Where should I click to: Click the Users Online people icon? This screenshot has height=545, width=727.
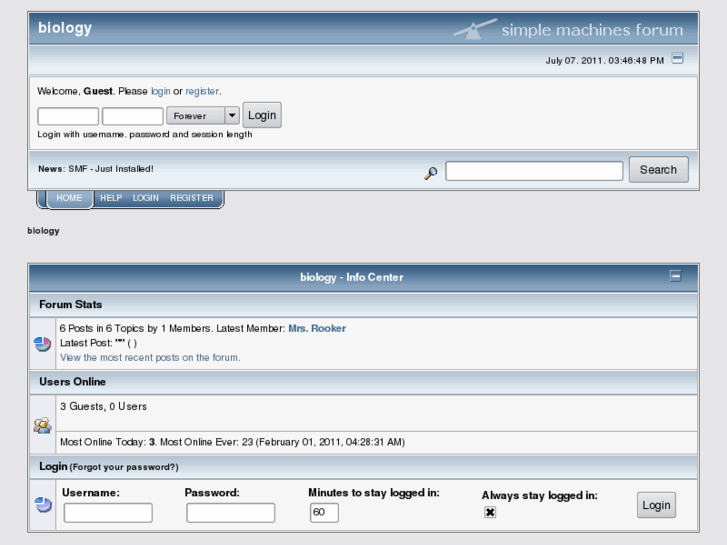click(42, 425)
